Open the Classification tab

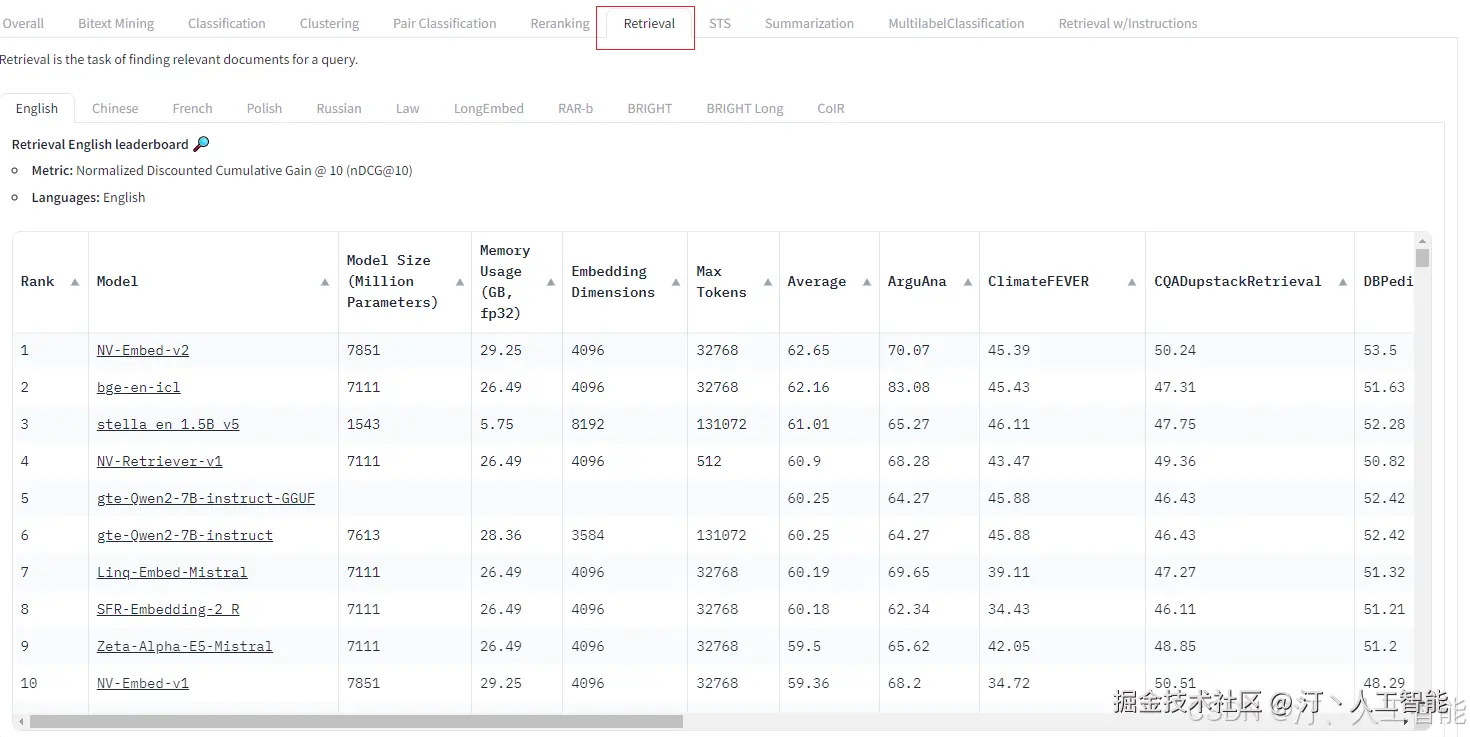[x=227, y=23]
